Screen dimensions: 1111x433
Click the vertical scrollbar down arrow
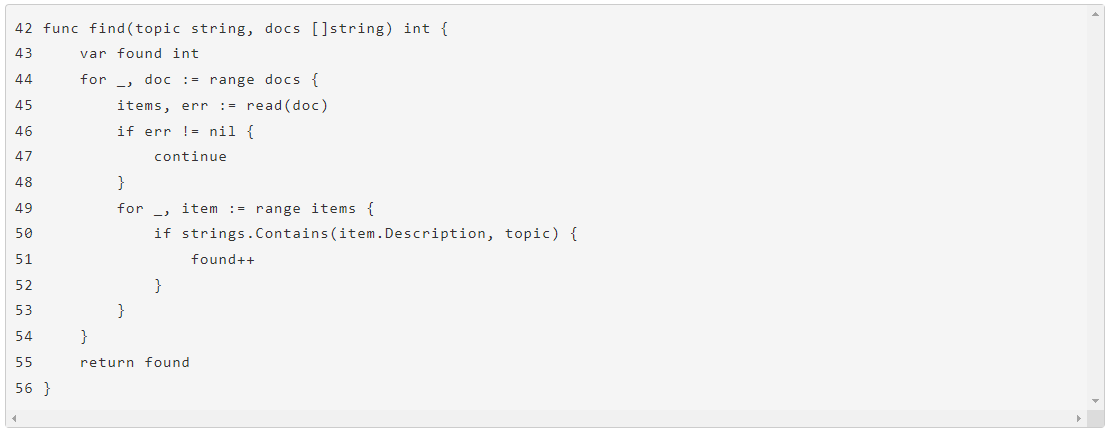click(1096, 400)
